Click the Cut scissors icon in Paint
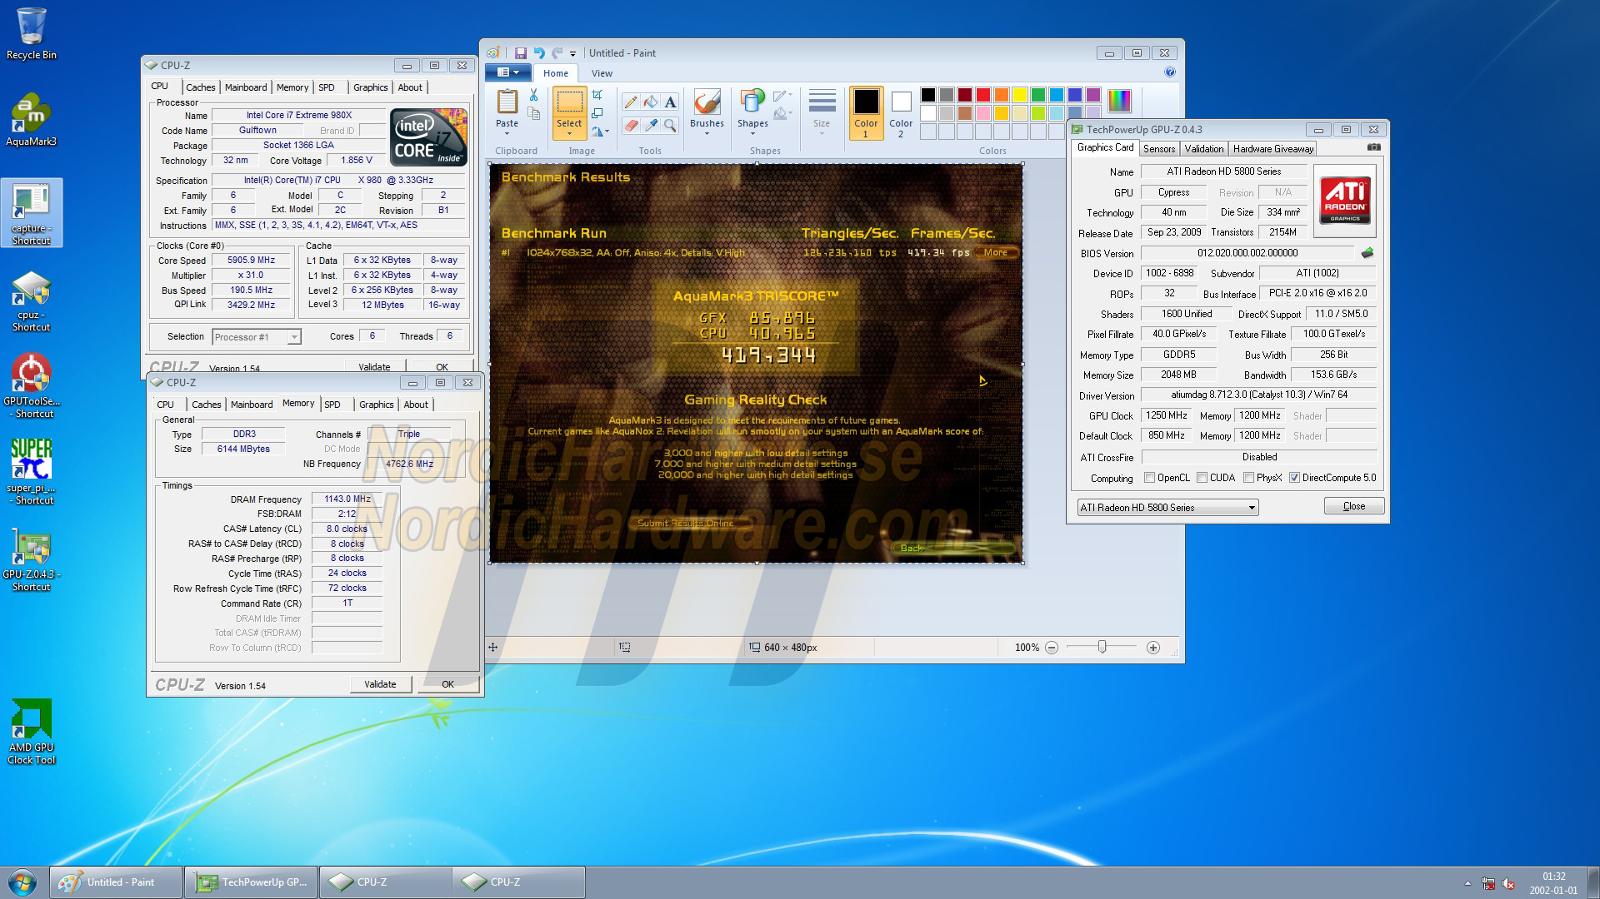The height and width of the screenshot is (899, 1600). click(534, 95)
